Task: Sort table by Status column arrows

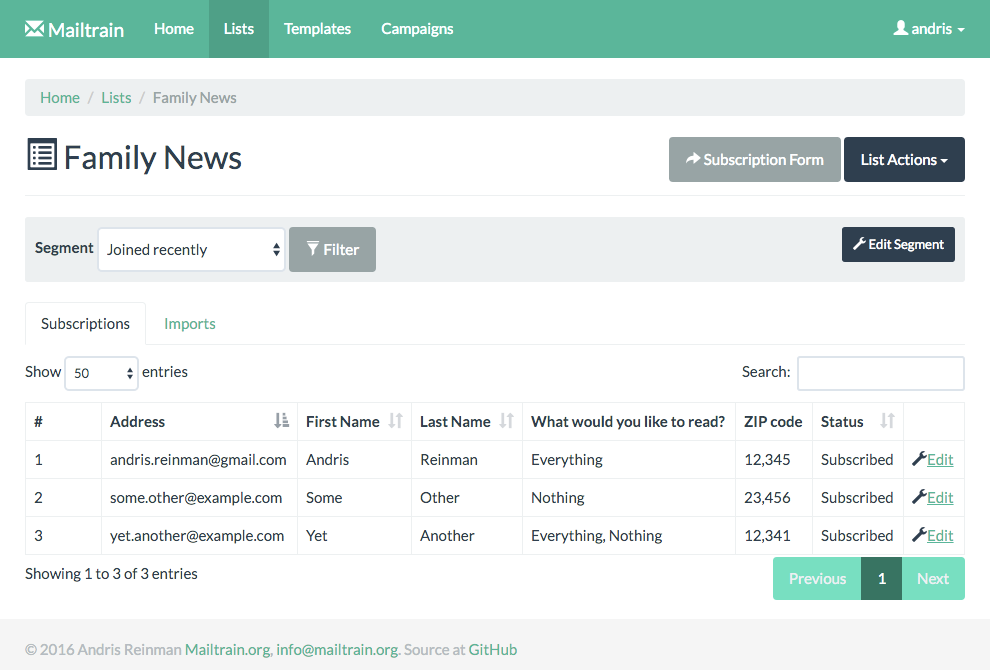Action: click(888, 421)
